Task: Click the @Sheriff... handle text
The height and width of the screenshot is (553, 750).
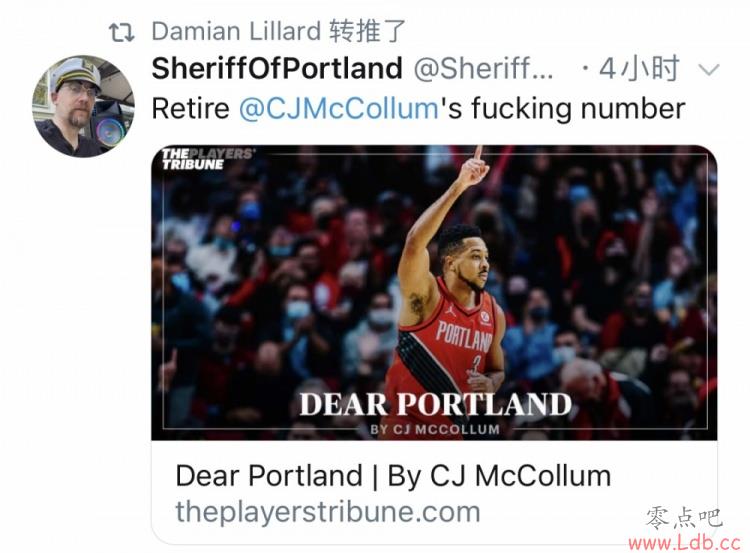Action: point(483,69)
